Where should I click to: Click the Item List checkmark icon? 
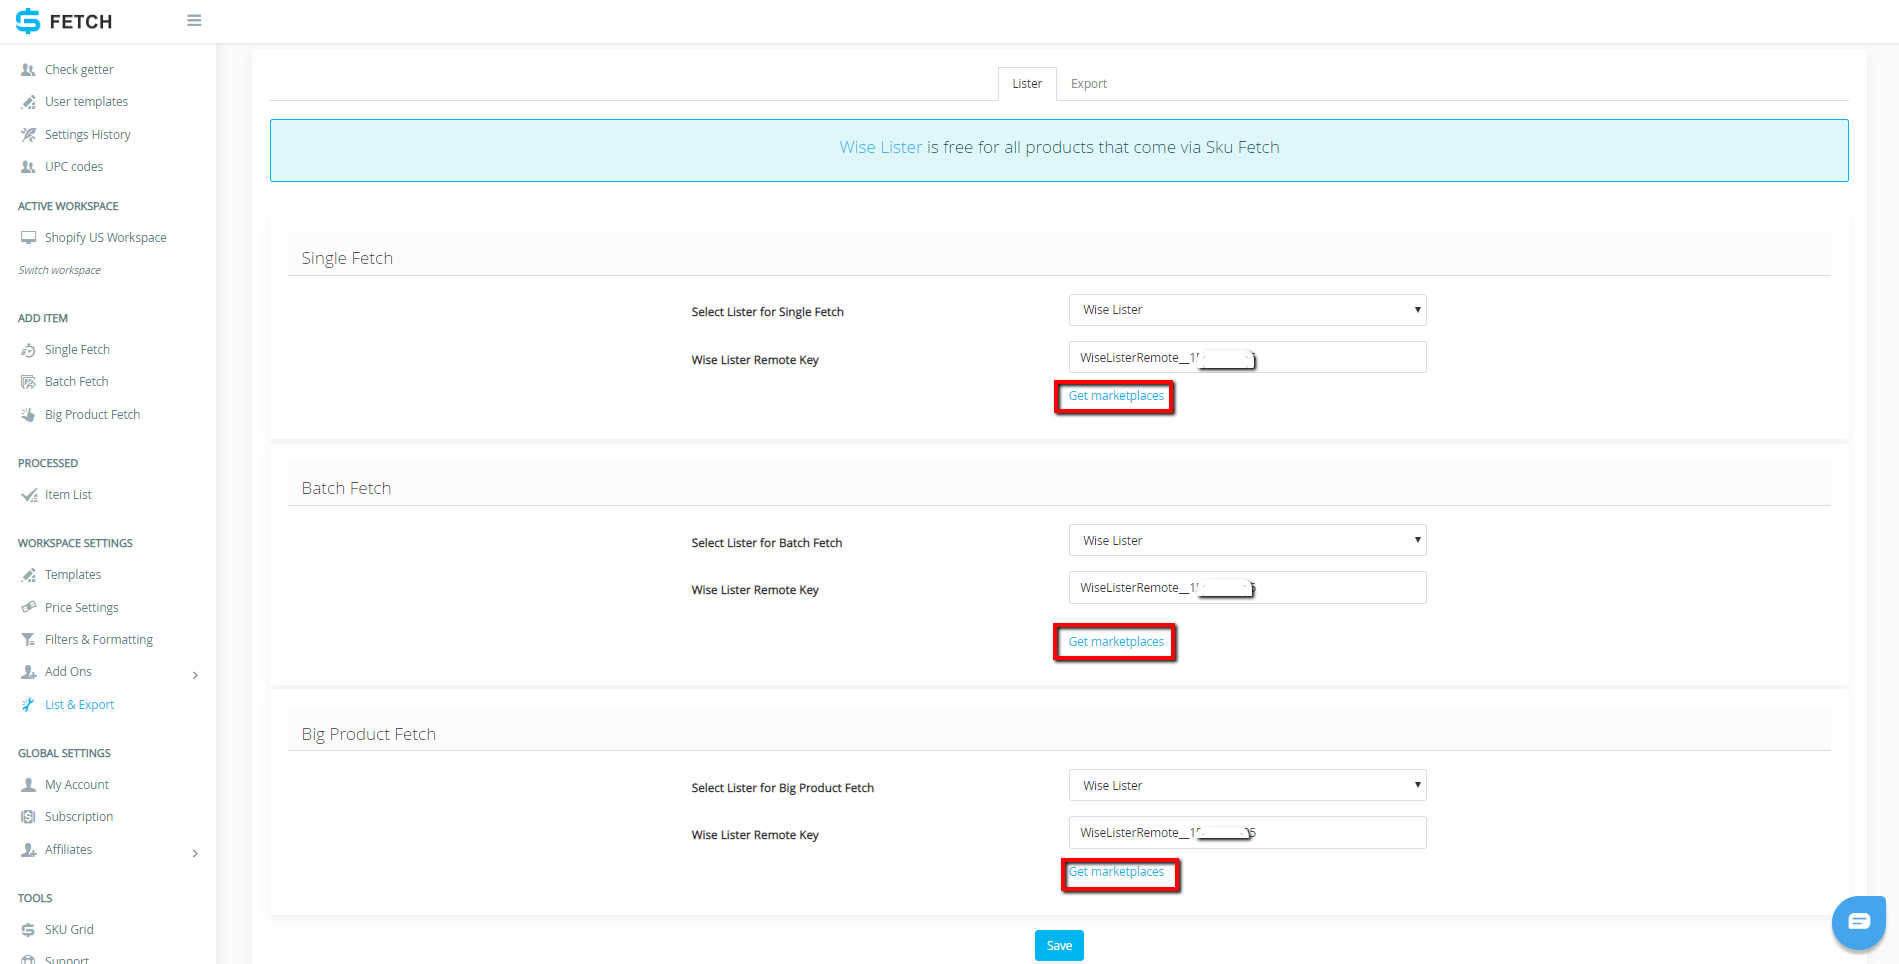pyautogui.click(x=28, y=495)
